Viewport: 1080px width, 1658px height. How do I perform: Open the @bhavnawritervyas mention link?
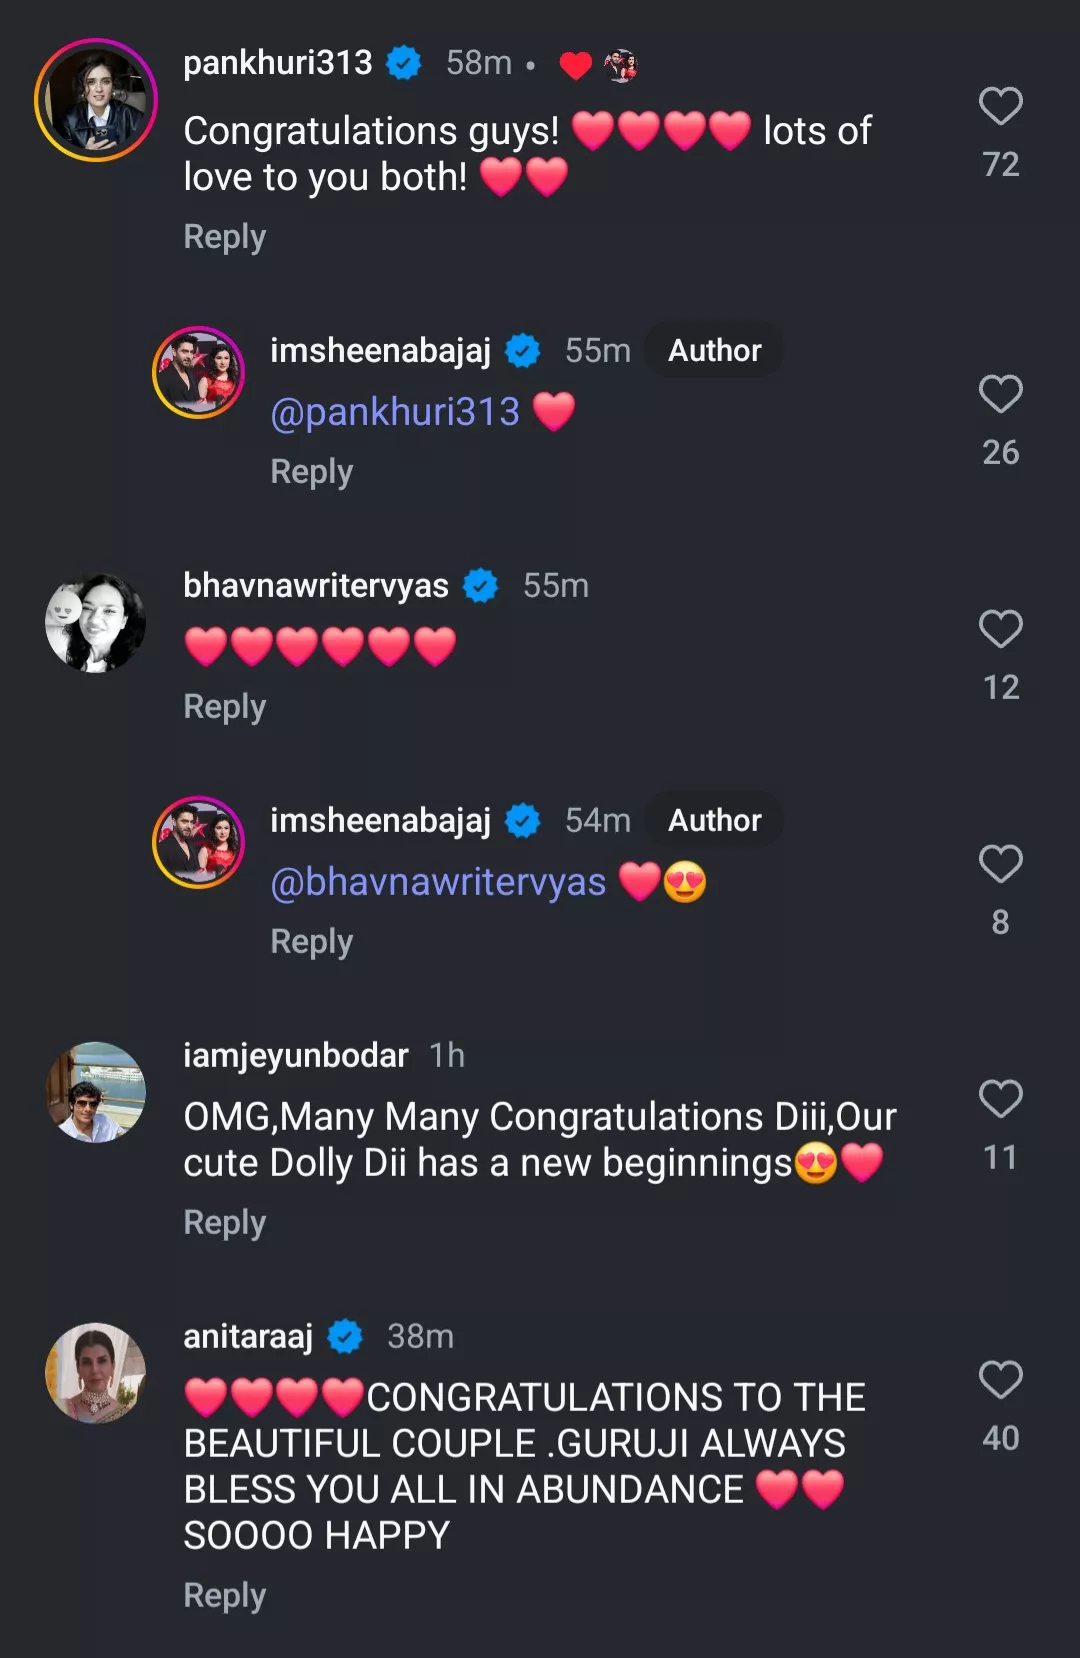438,882
